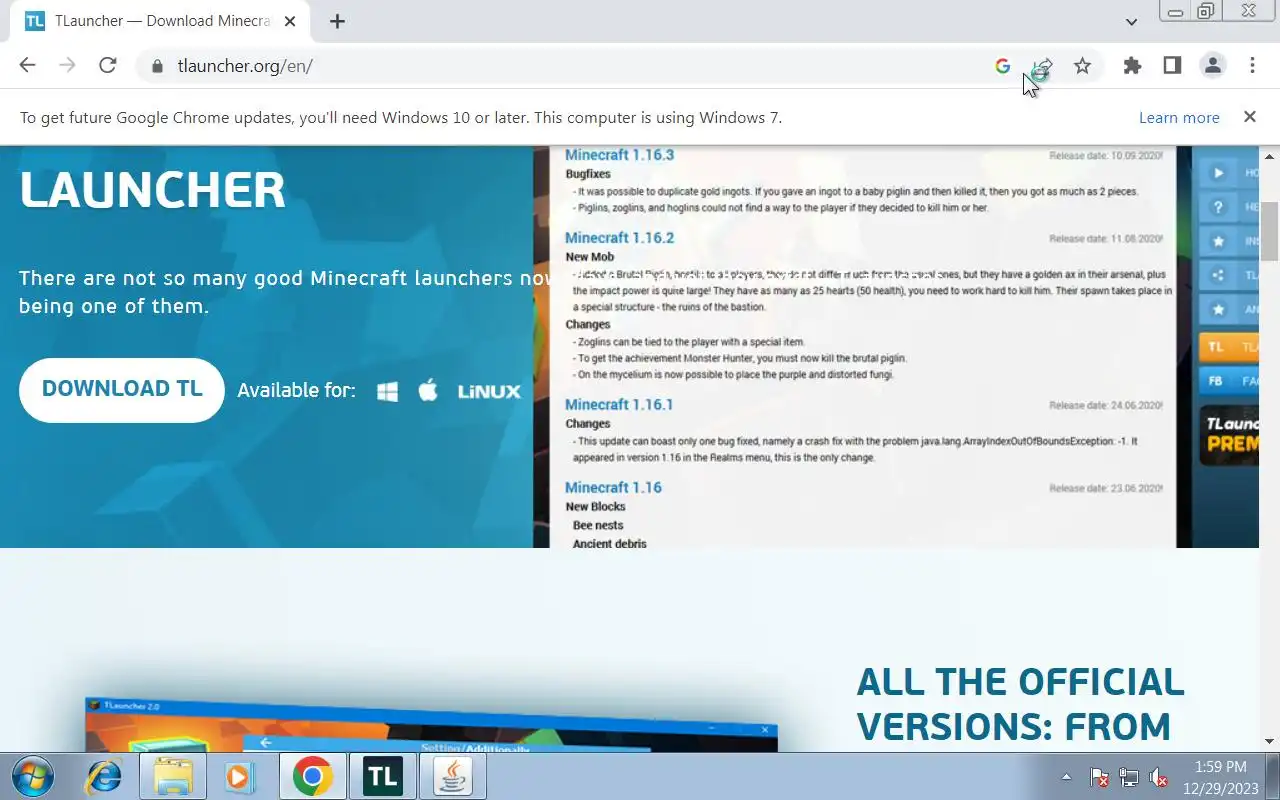Screen dimensions: 1280x800
Task: Choose the Windows platform icon
Action: pyautogui.click(x=387, y=391)
